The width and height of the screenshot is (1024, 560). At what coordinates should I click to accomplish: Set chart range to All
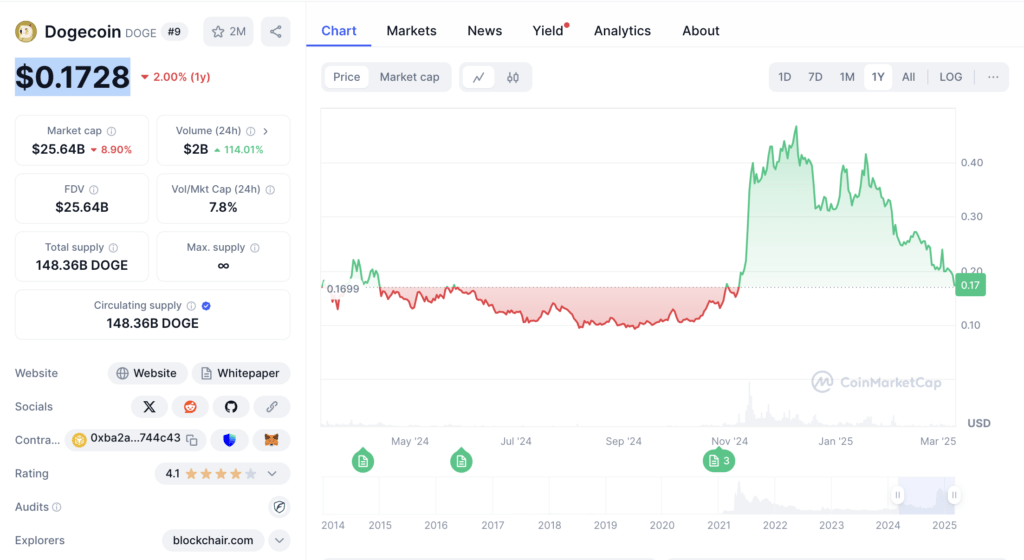[908, 77]
